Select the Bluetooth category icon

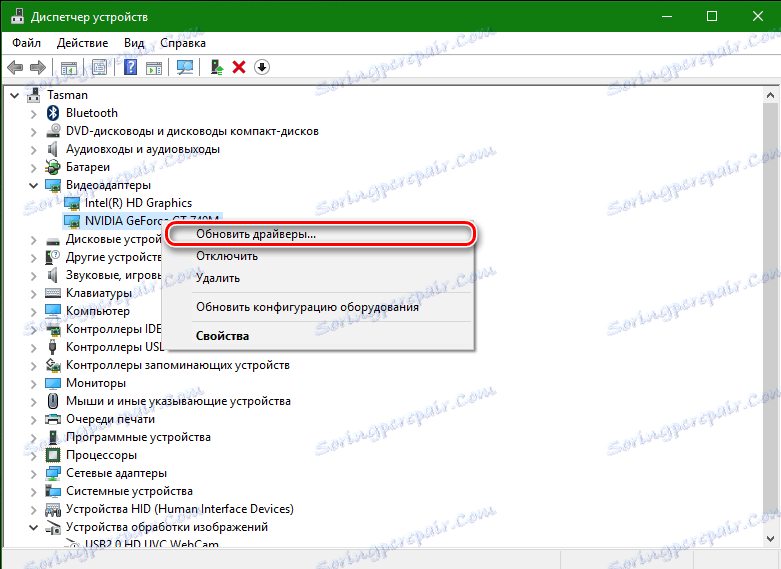tap(53, 113)
